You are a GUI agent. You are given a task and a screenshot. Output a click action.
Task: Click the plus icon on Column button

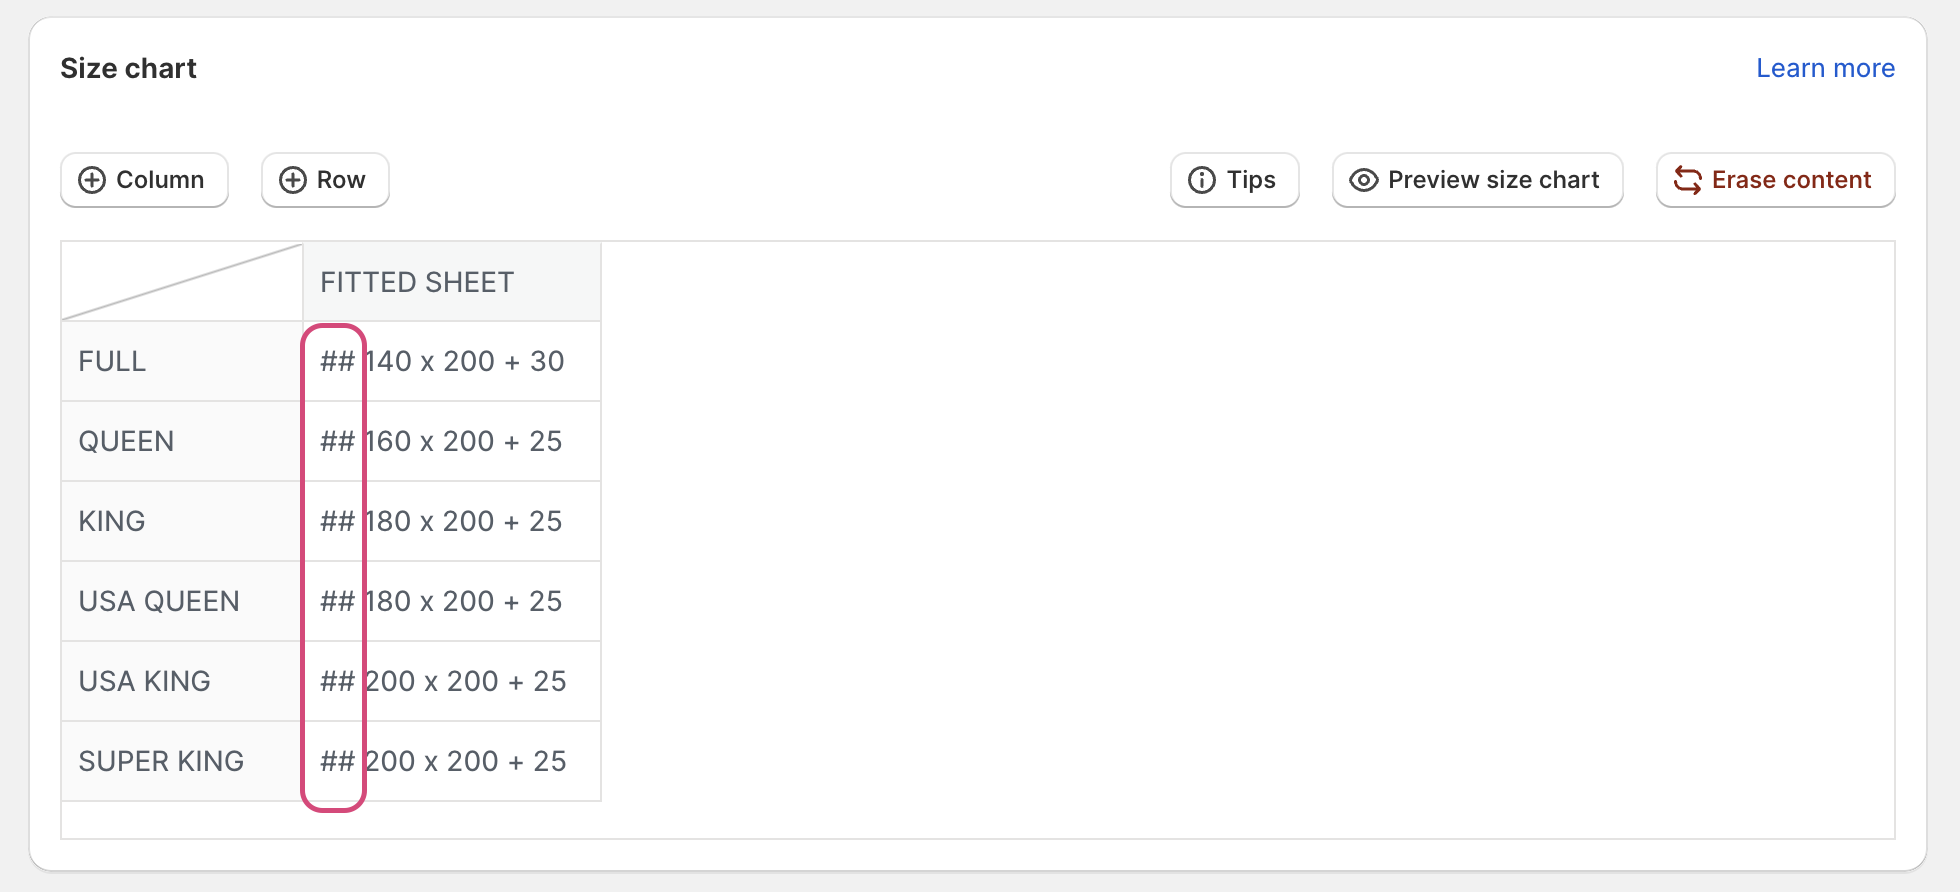click(92, 180)
